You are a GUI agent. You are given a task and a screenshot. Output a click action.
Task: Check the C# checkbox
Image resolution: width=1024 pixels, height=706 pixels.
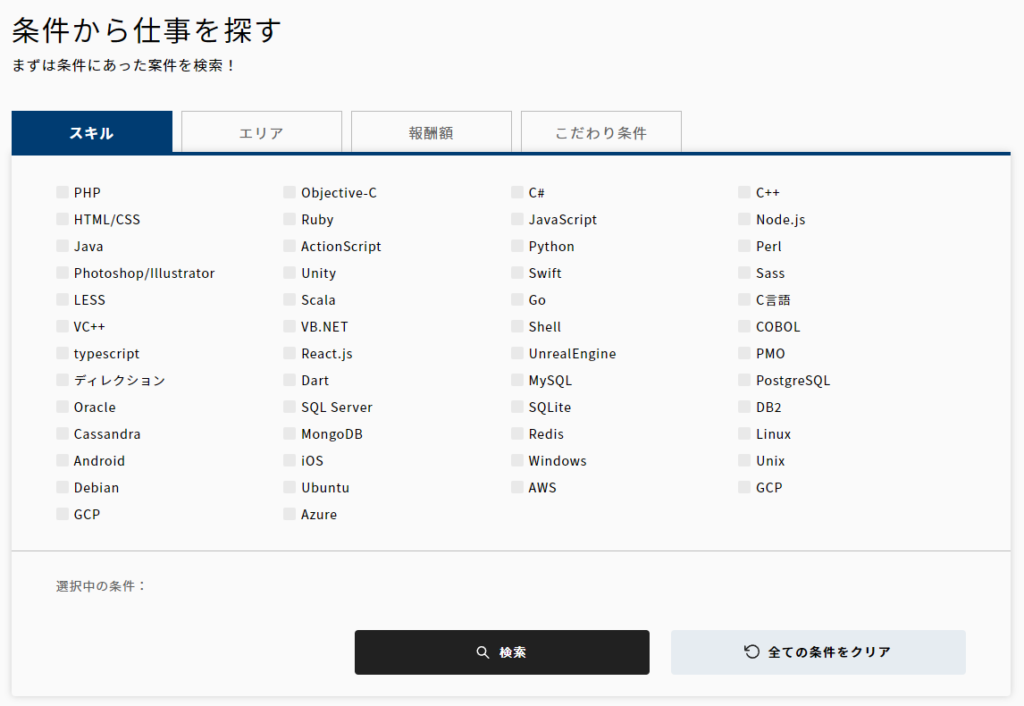pyautogui.click(x=517, y=192)
